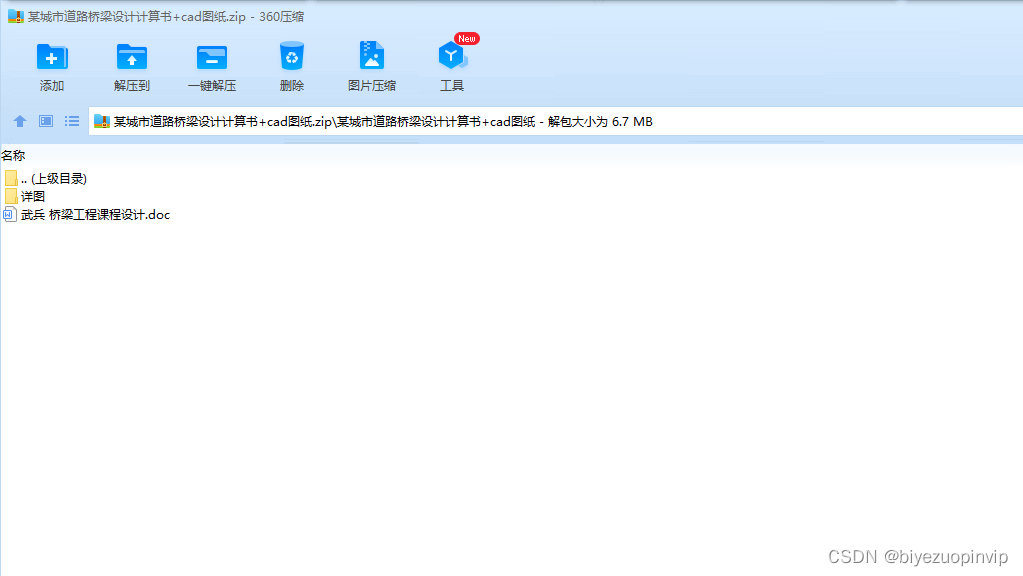Click the doc file icon beside 武兵
1023x576 pixels.
click(10, 214)
